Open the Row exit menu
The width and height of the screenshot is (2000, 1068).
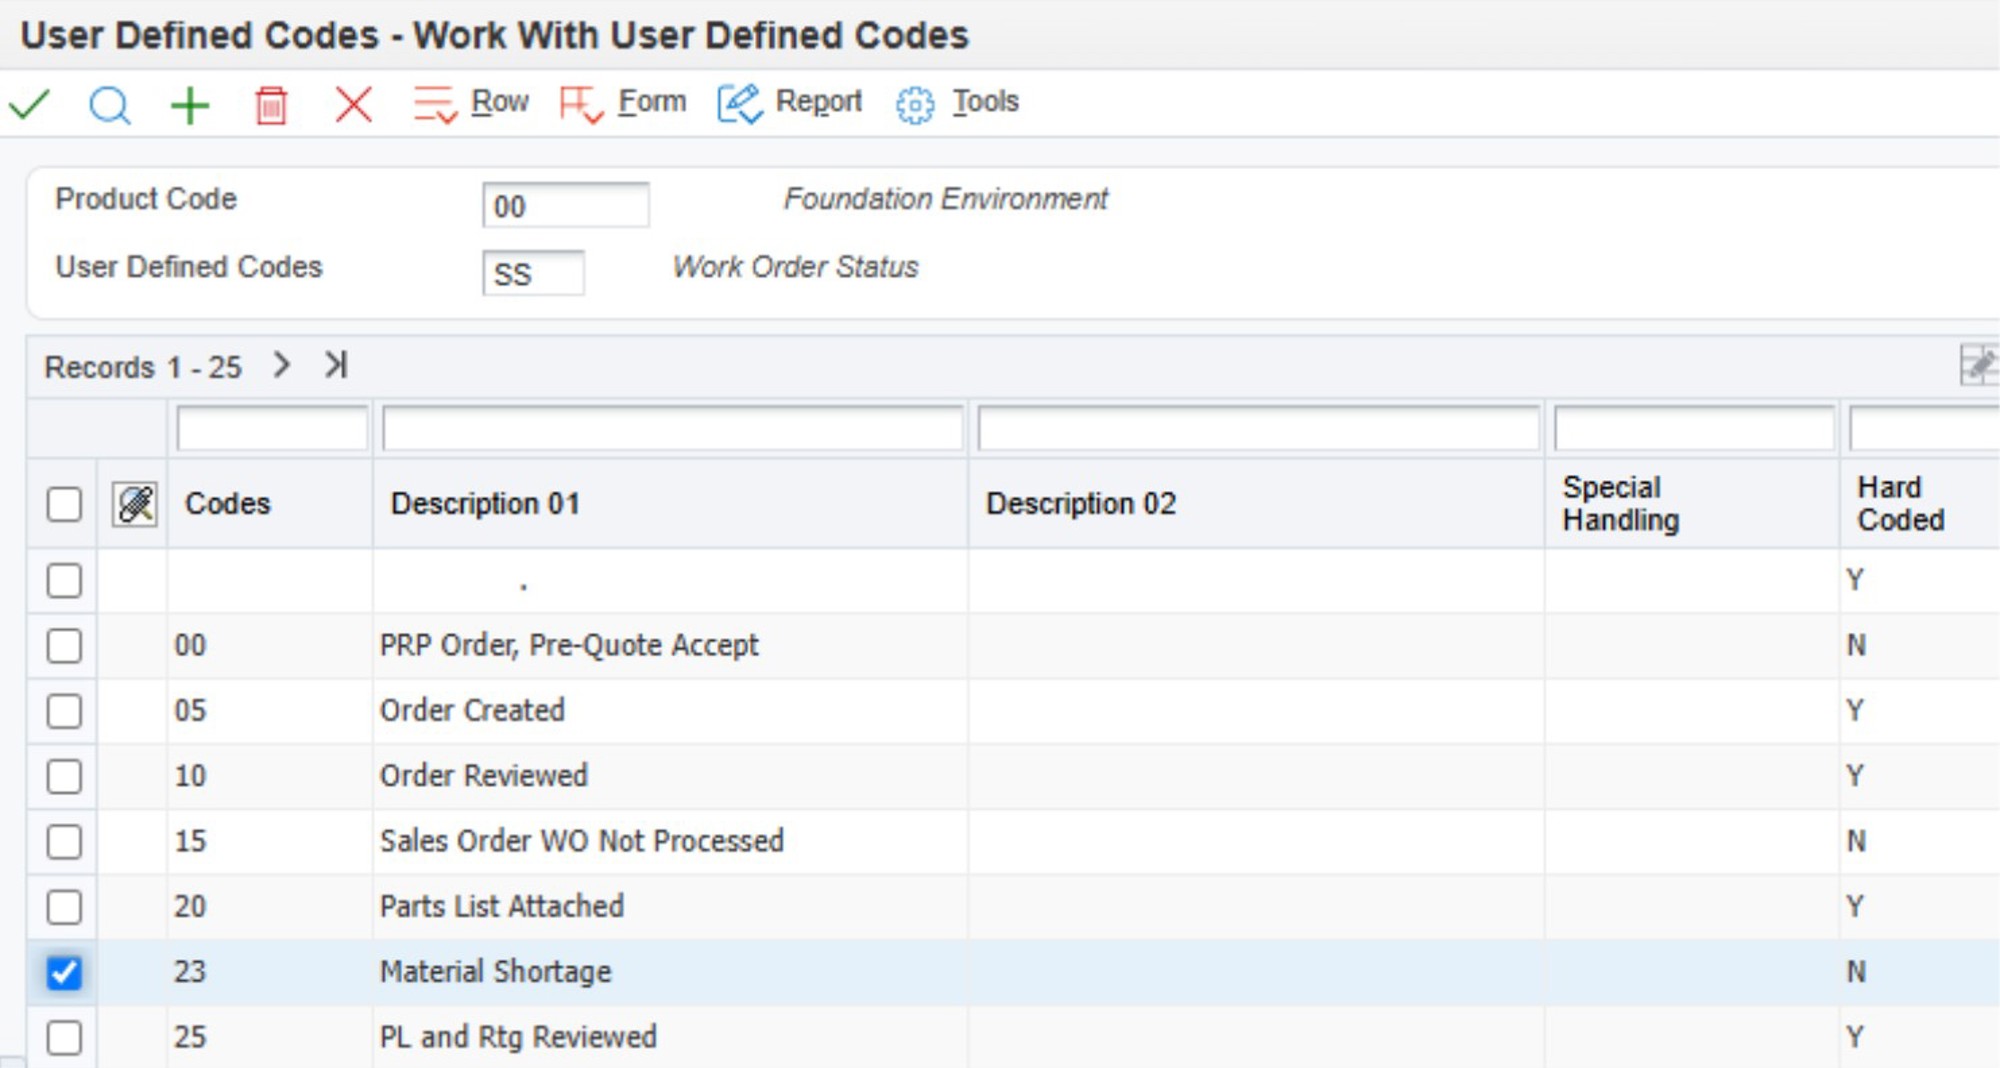(471, 102)
